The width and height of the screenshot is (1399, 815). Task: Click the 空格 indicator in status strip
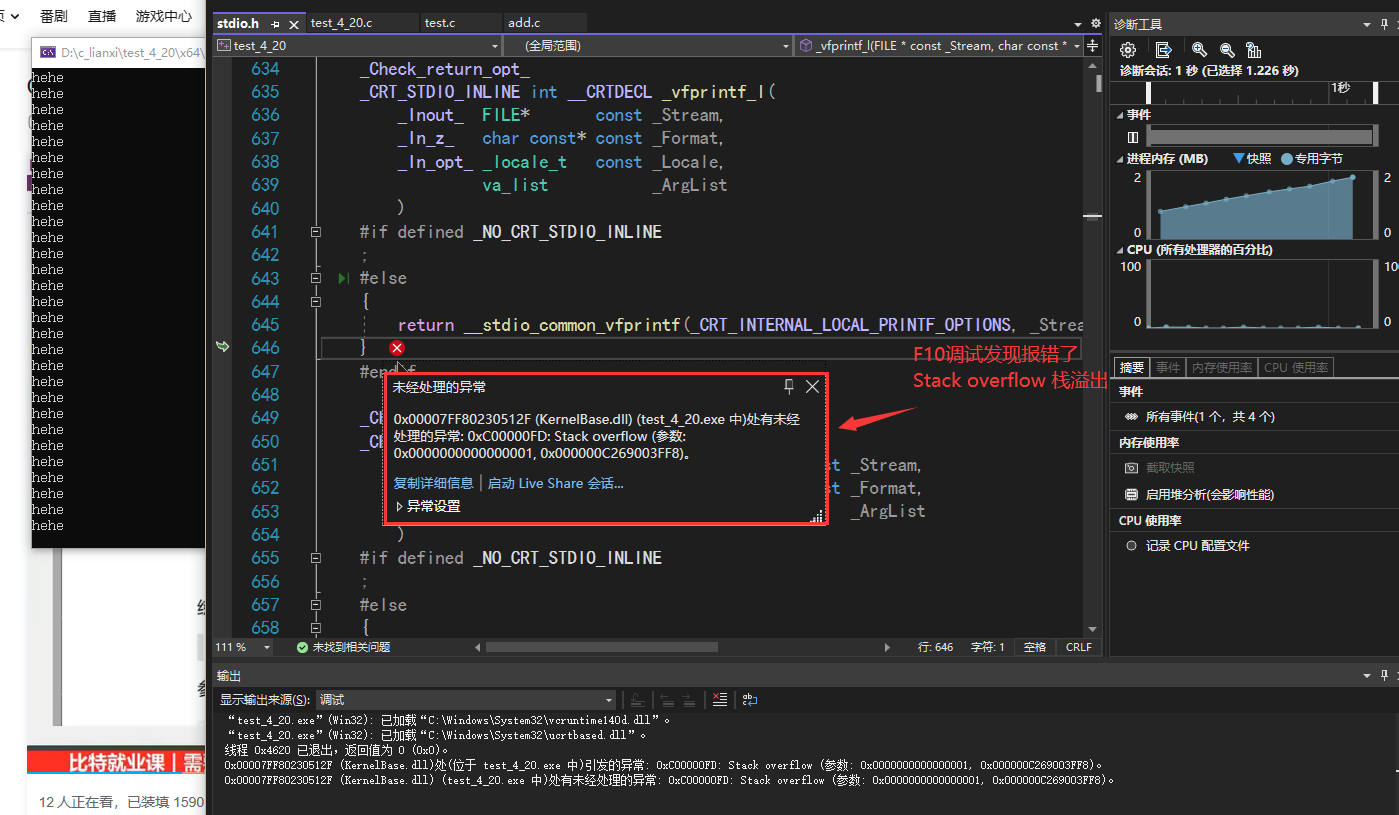(1035, 647)
